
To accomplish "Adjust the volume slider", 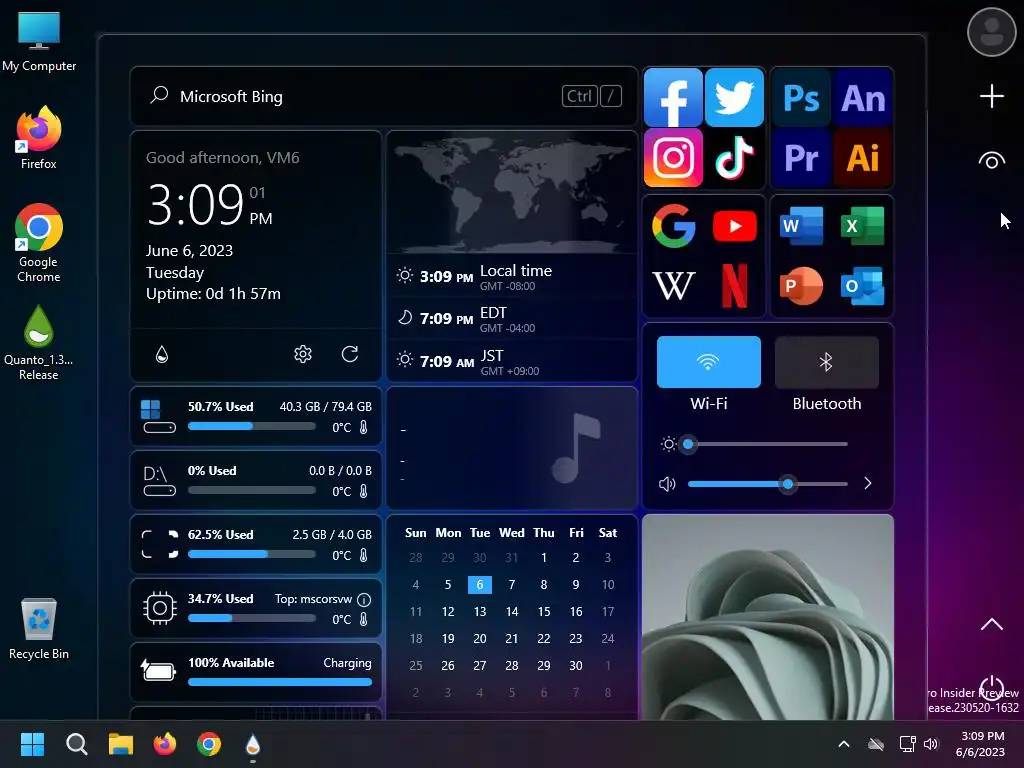I will (767, 484).
